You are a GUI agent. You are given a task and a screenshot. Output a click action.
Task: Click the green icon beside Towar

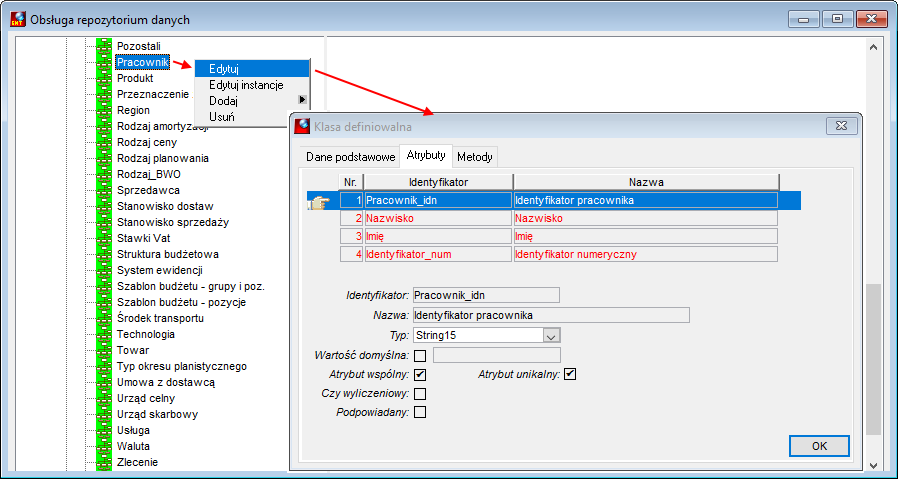[103, 351]
